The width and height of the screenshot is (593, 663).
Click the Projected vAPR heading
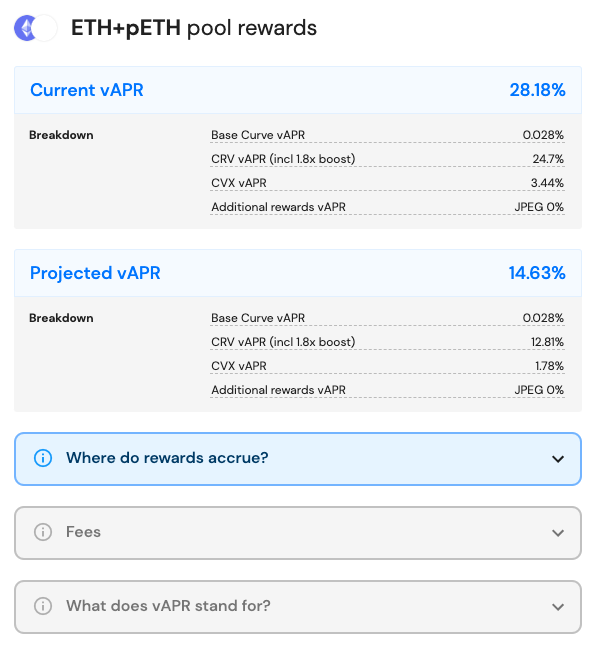coord(95,273)
